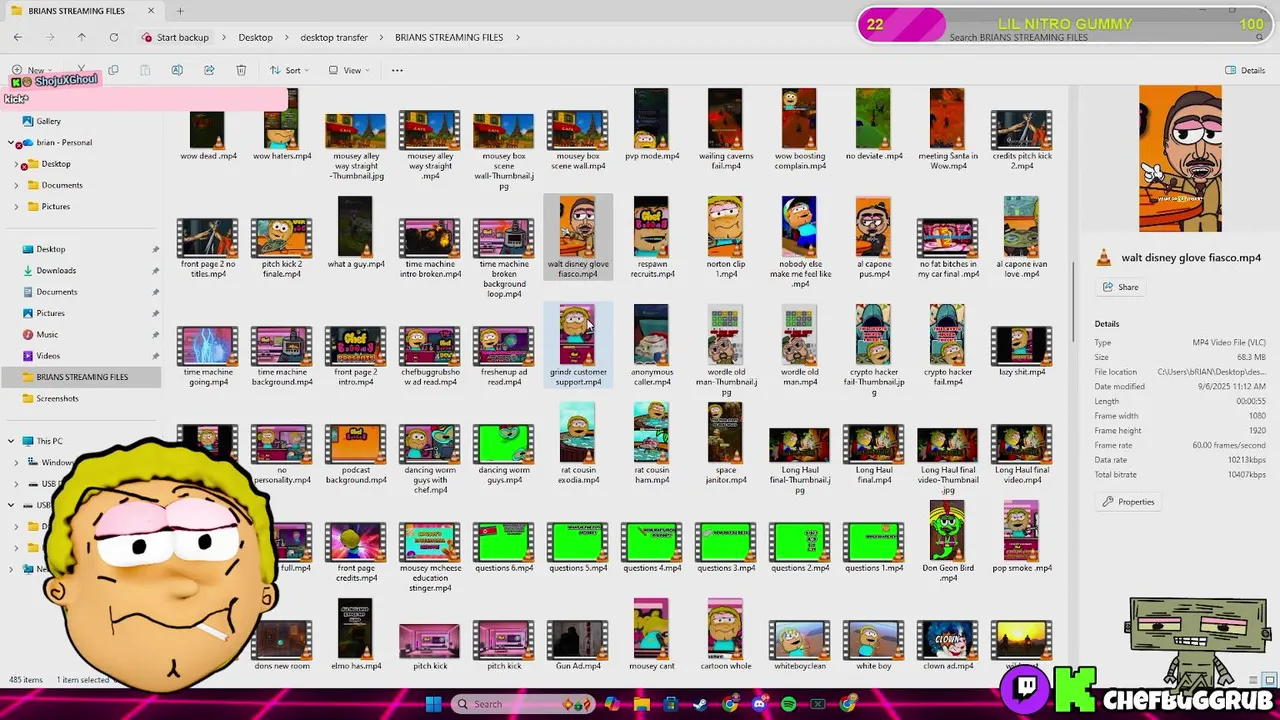
Task: Collapse the This PC tree node
Action: coord(11,441)
